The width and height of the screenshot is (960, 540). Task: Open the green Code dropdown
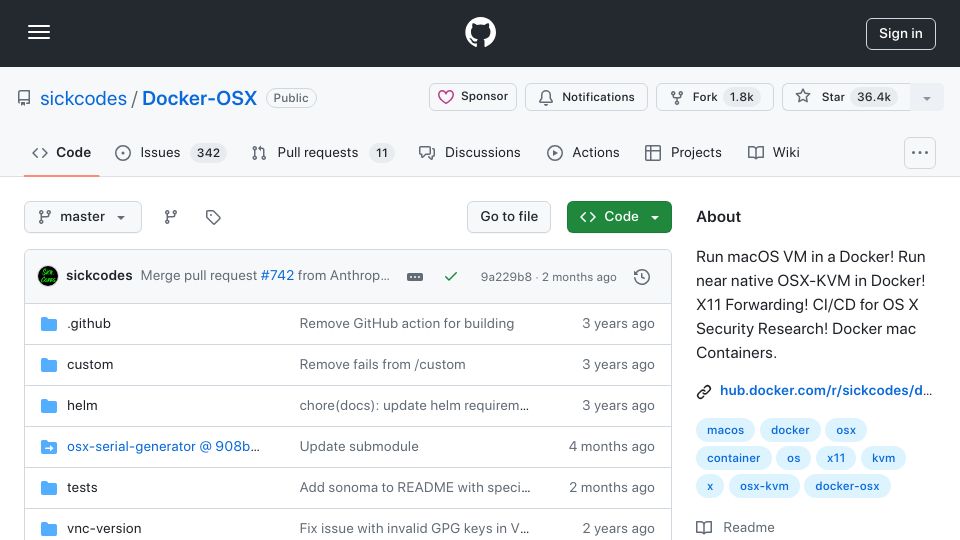(619, 217)
